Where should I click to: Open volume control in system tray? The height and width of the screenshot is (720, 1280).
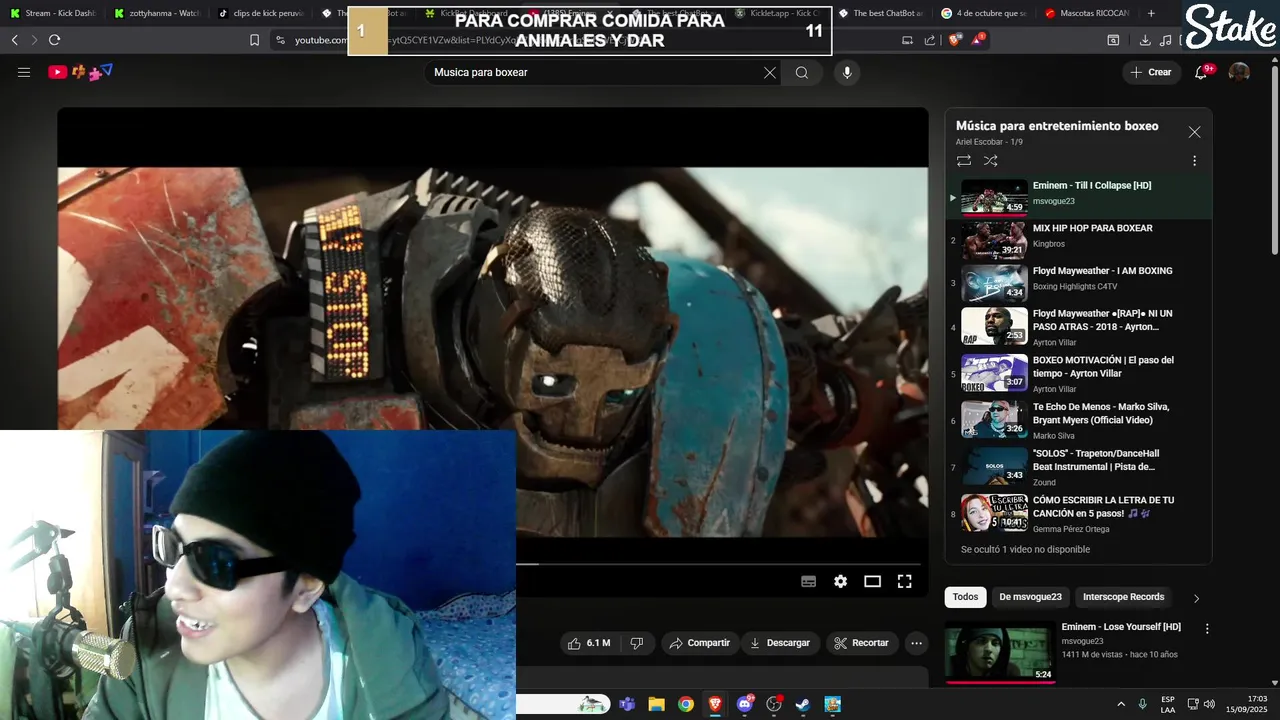coord(1210,704)
